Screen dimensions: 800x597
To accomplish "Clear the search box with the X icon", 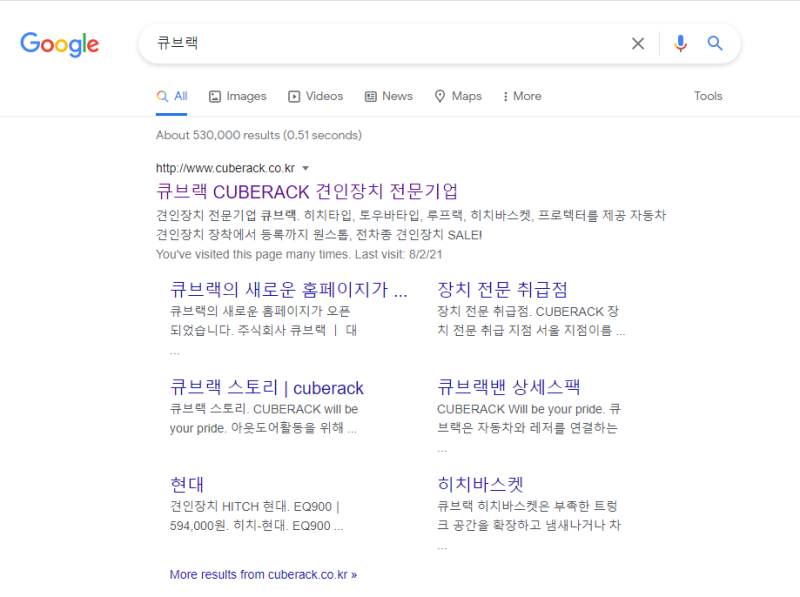I will 638,43.
